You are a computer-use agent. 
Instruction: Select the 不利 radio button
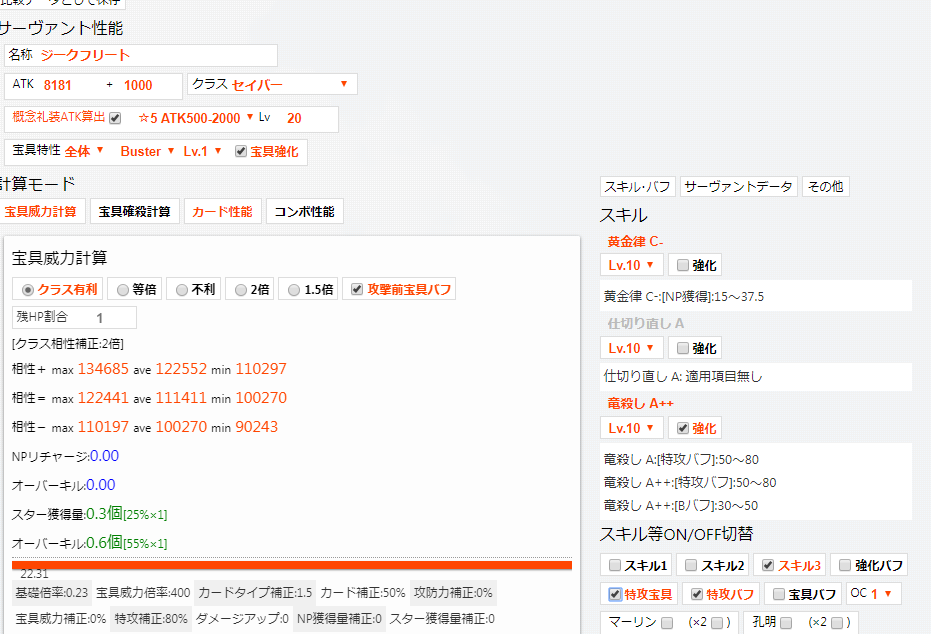pyautogui.click(x=182, y=290)
